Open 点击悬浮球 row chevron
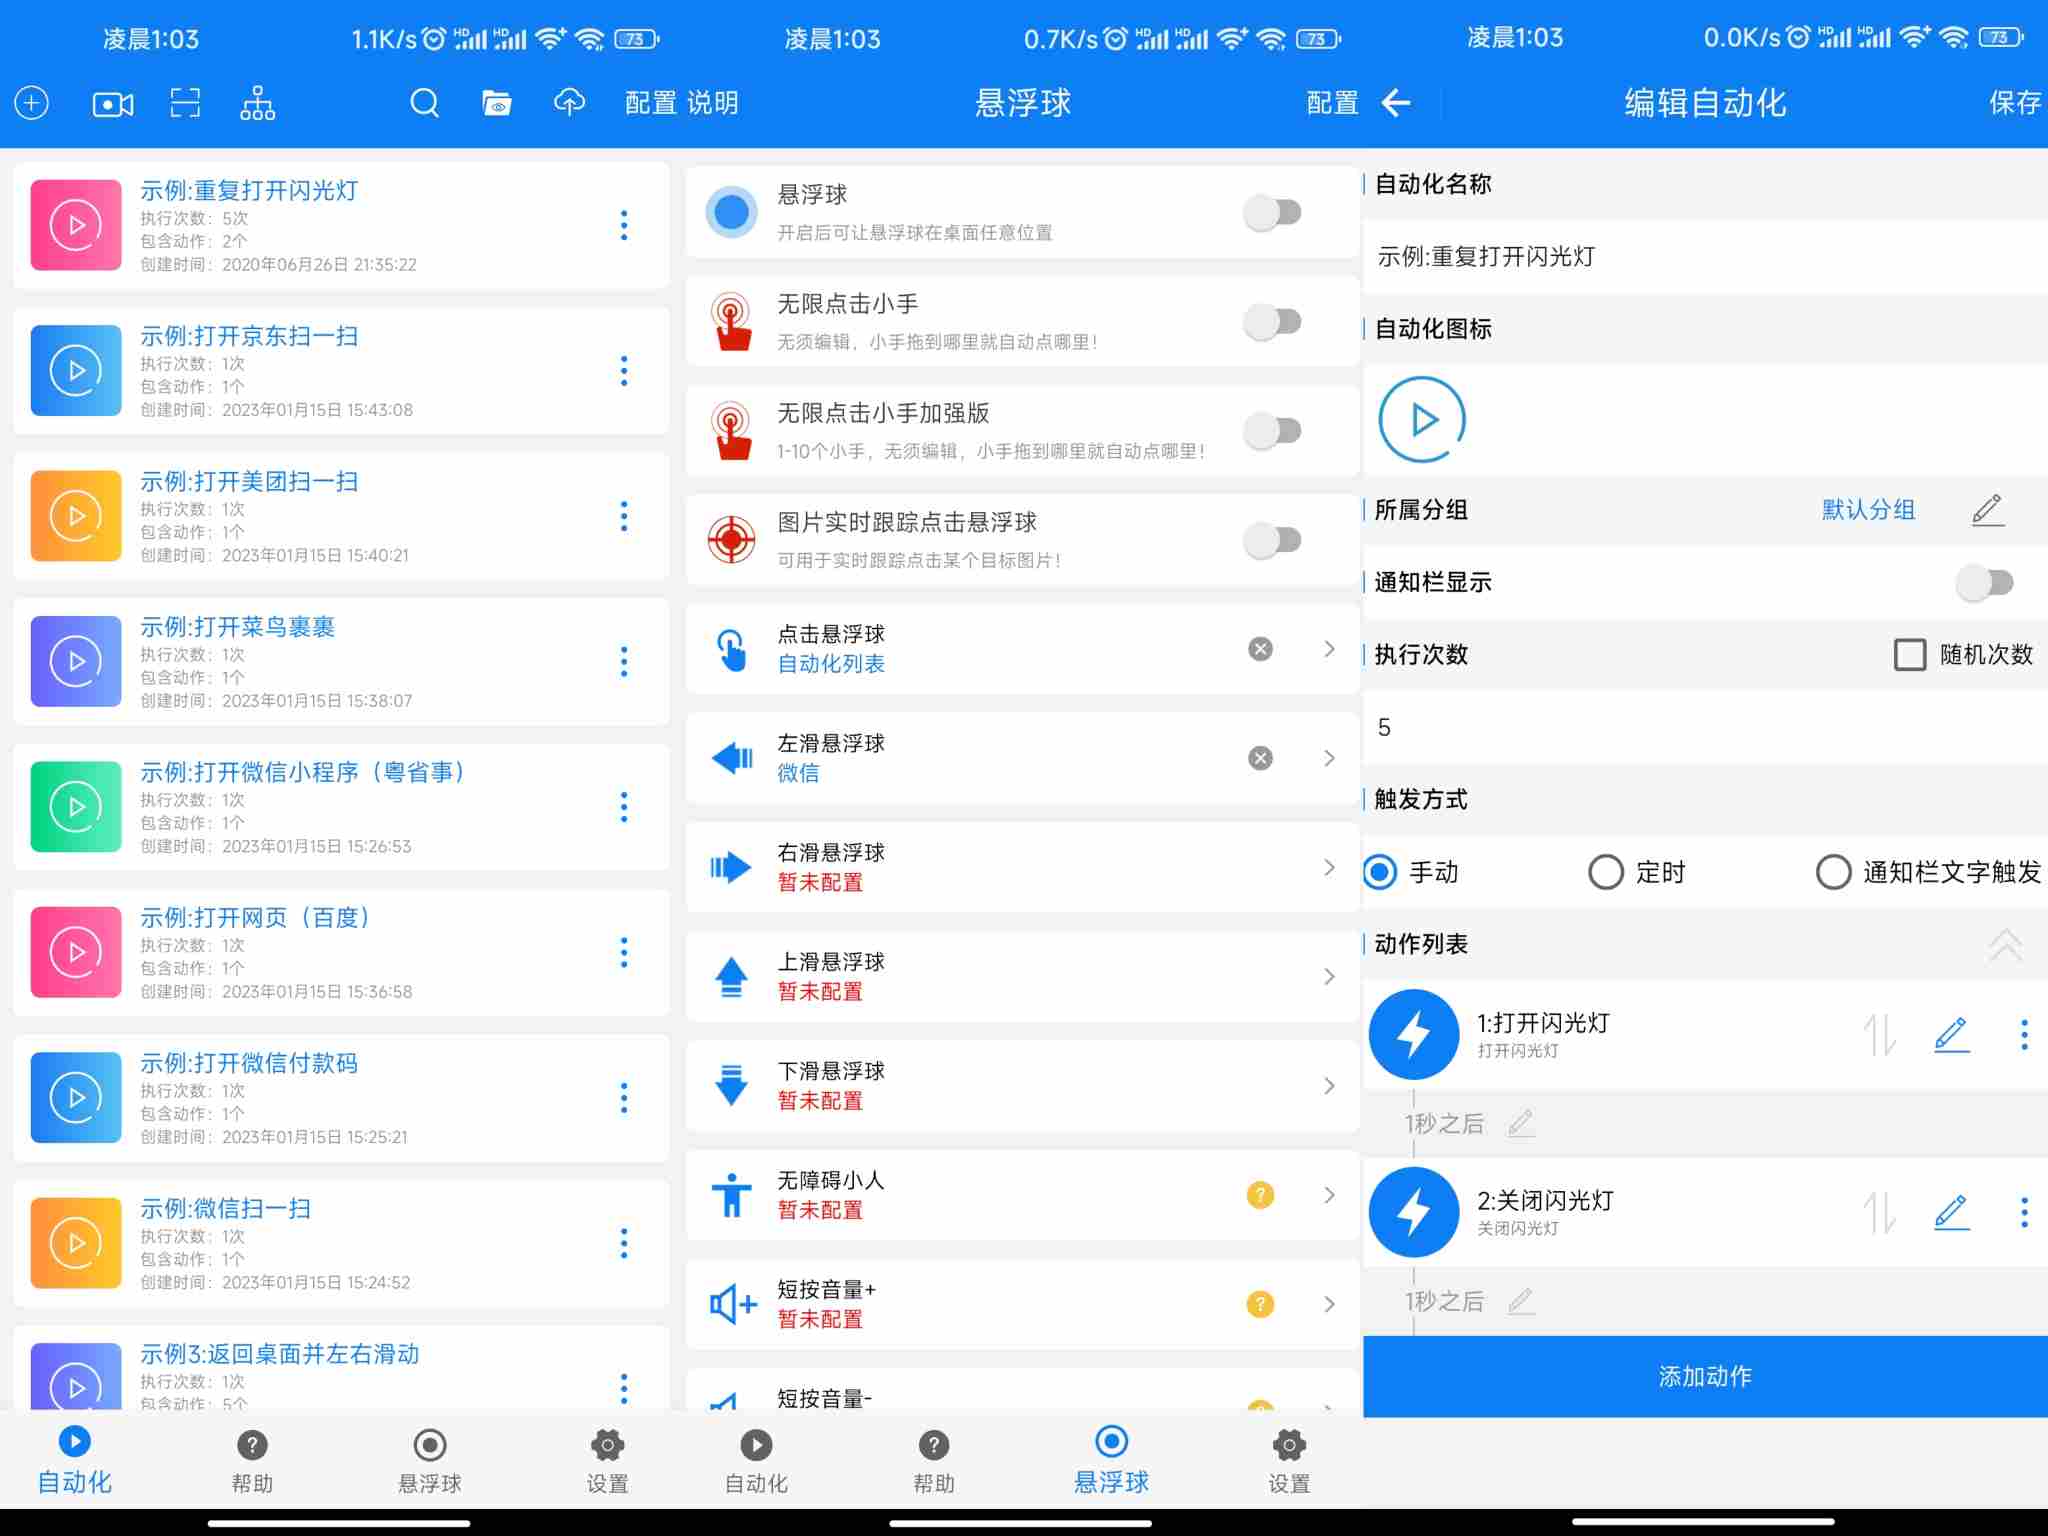This screenshot has width=2048, height=1536. coord(1329,649)
